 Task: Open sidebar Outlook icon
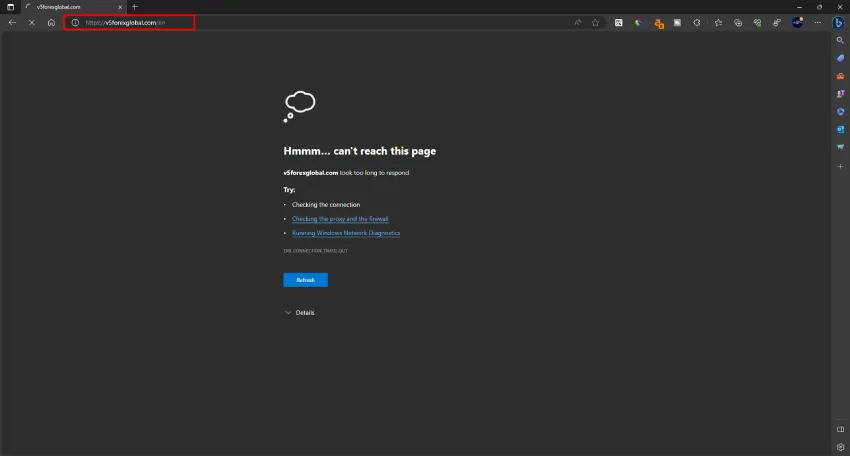pyautogui.click(x=840, y=130)
